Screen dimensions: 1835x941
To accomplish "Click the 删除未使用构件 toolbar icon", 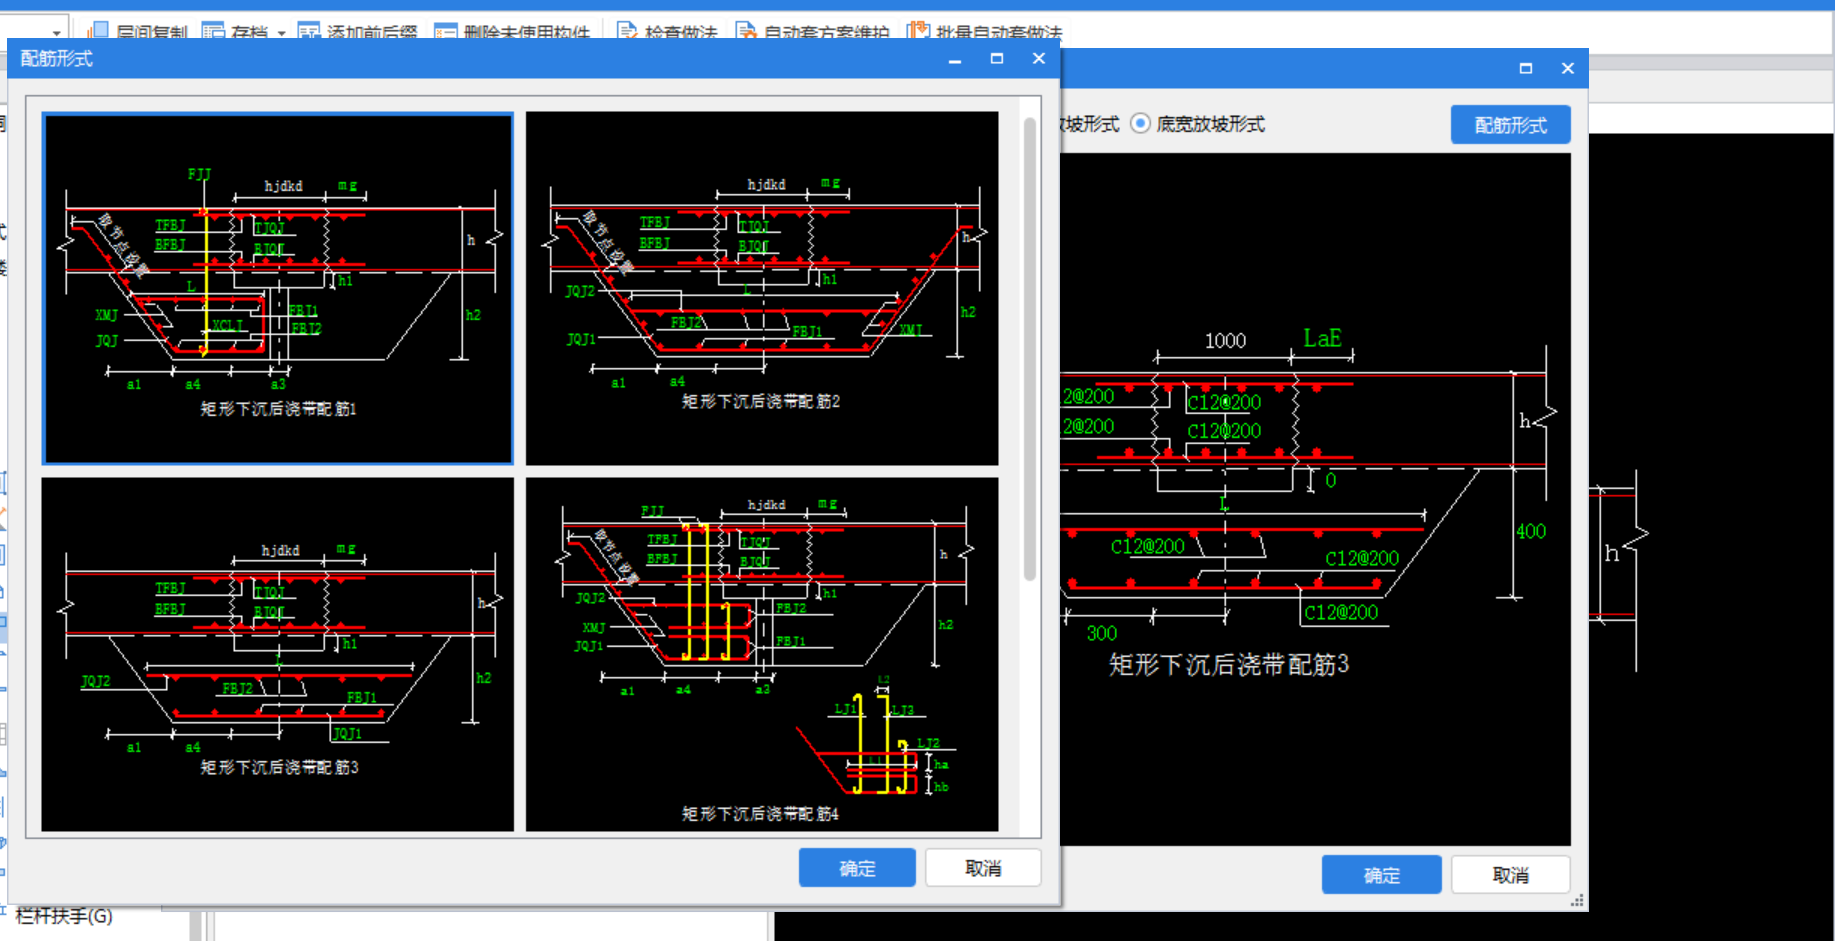I will click(445, 31).
